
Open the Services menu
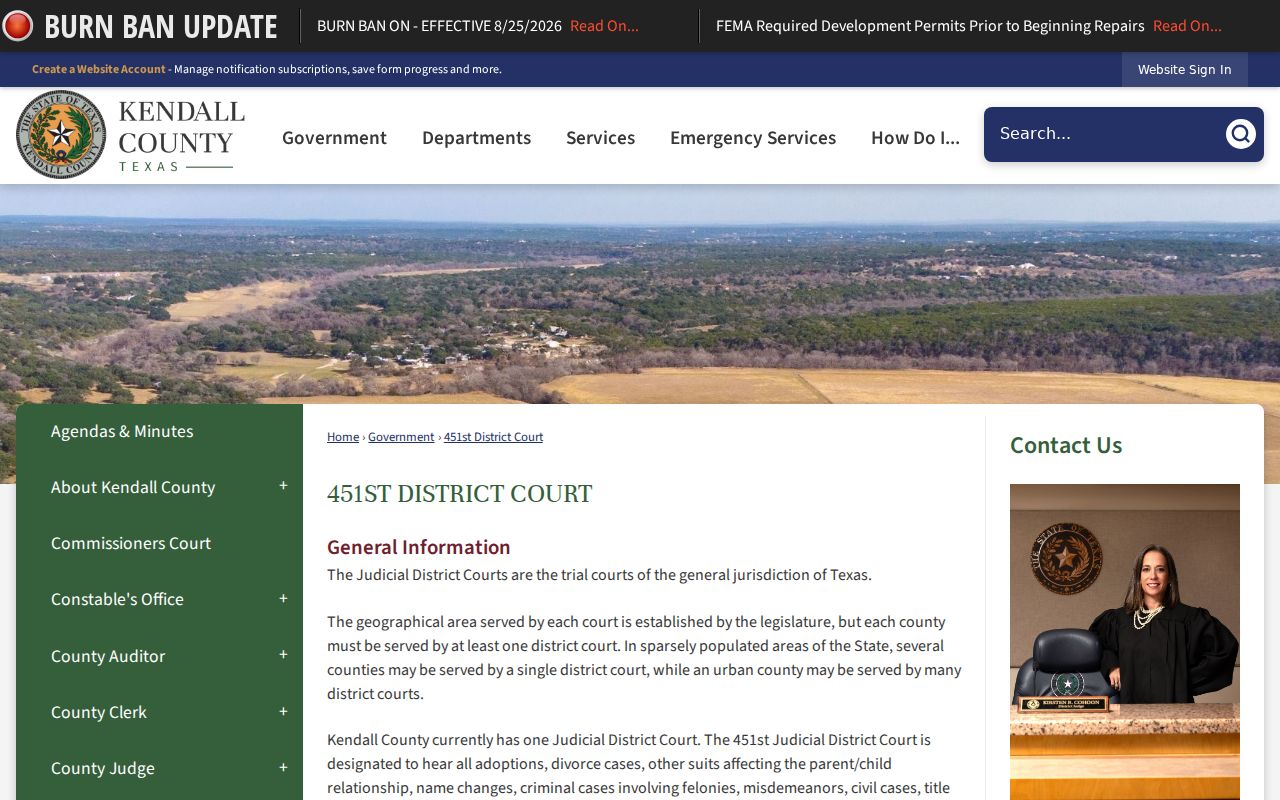[x=600, y=138]
